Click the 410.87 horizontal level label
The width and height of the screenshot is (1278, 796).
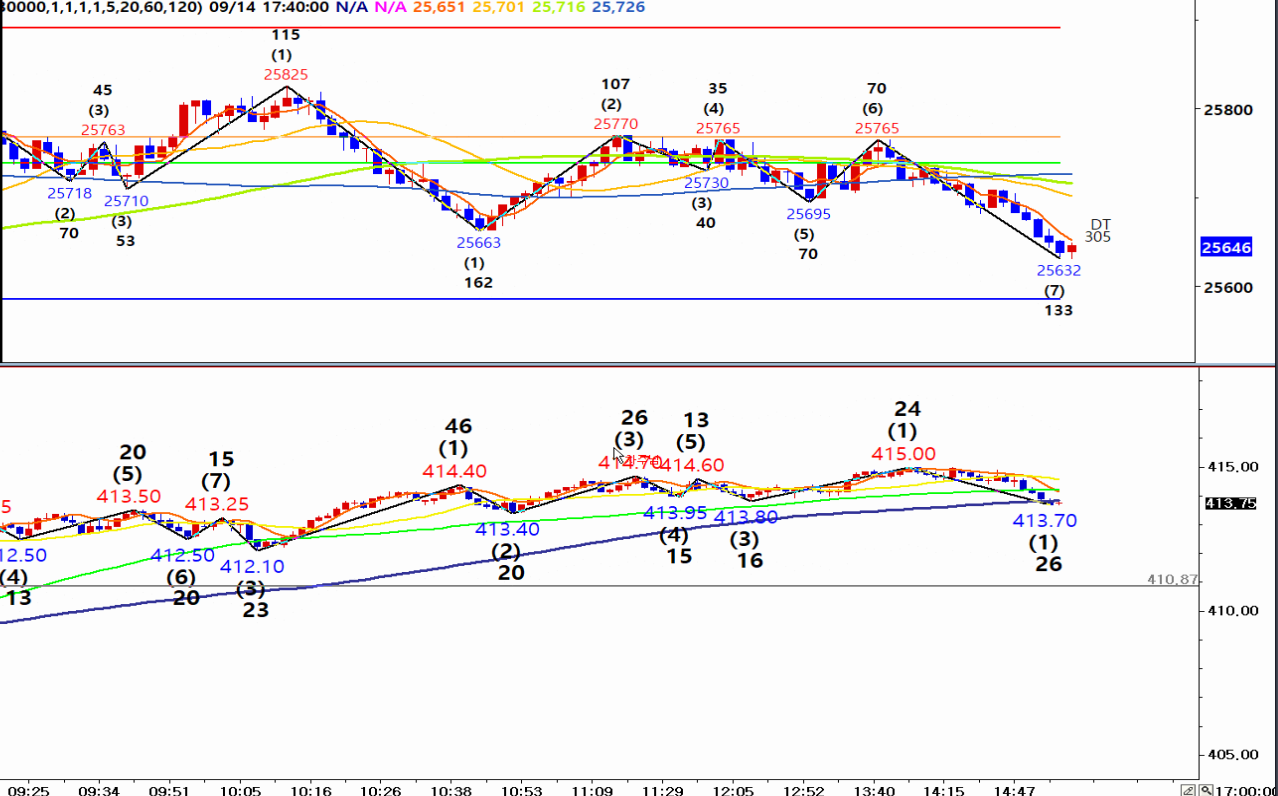(1172, 579)
